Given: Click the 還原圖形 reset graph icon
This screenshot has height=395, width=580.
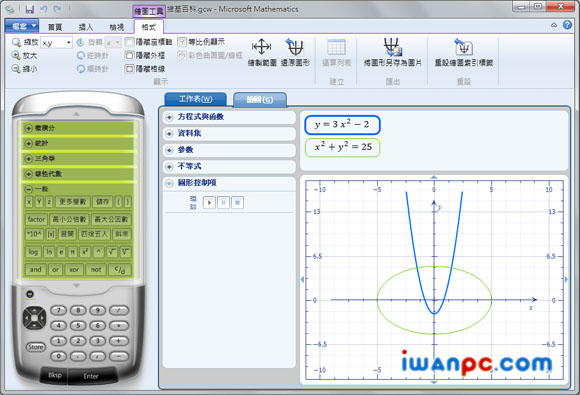Looking at the screenshot, I should pyautogui.click(x=295, y=47).
